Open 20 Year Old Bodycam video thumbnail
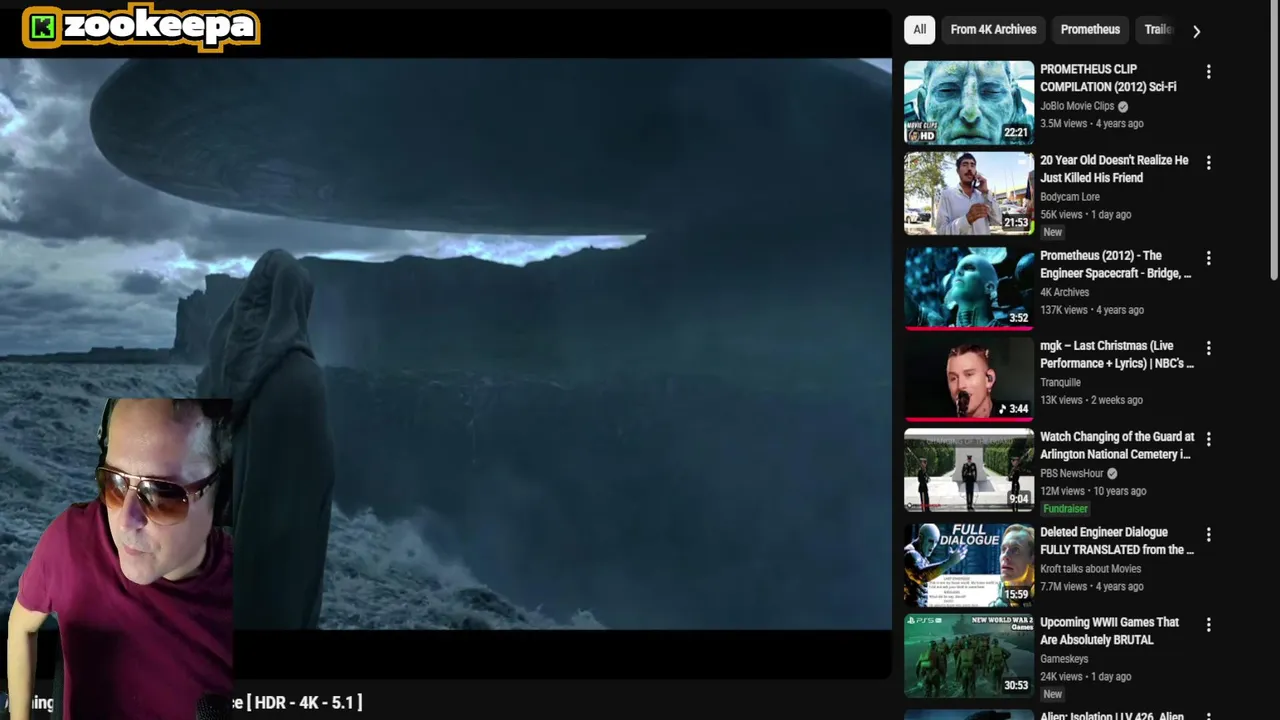1280x720 pixels. 969,193
